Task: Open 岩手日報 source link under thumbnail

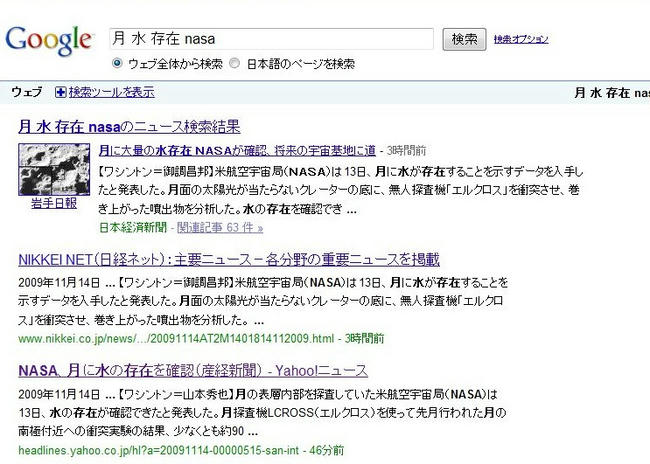Action: click(54, 203)
